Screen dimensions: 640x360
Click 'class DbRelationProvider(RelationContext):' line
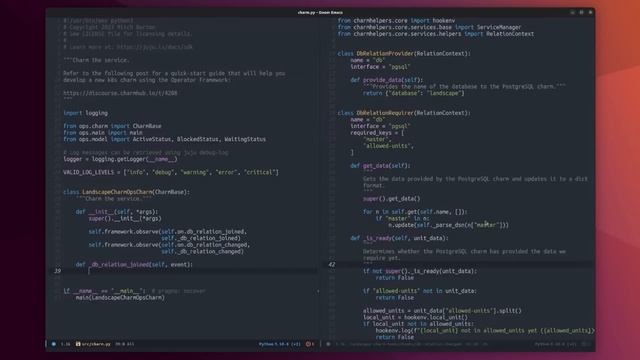(404, 53)
